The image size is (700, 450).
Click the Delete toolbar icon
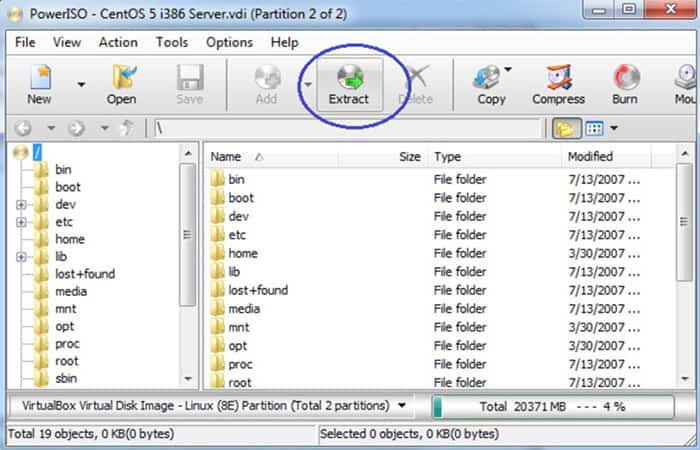coord(416,84)
